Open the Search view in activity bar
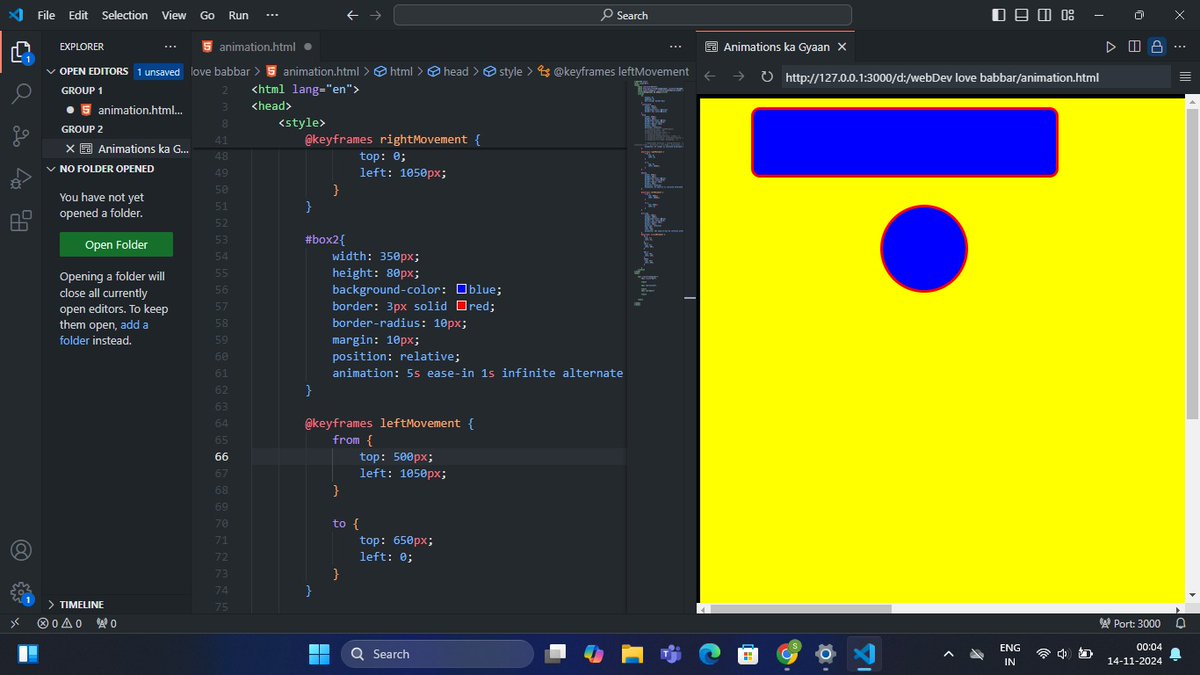Image resolution: width=1200 pixels, height=675 pixels. click(x=21, y=95)
